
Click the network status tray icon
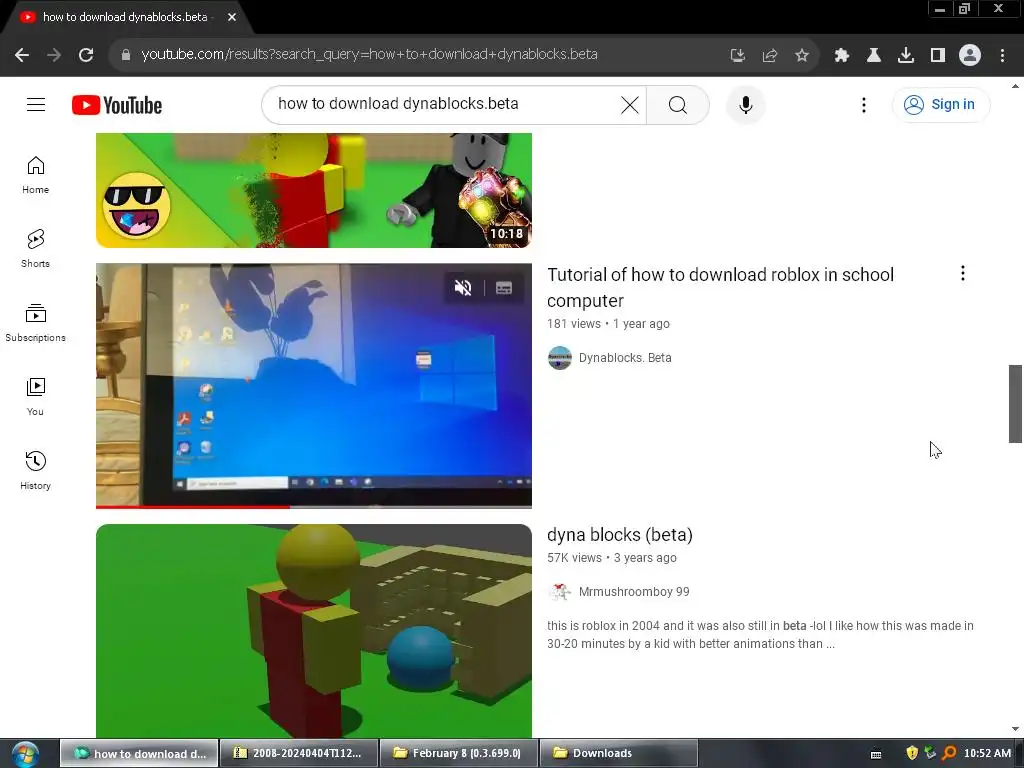pos(931,753)
